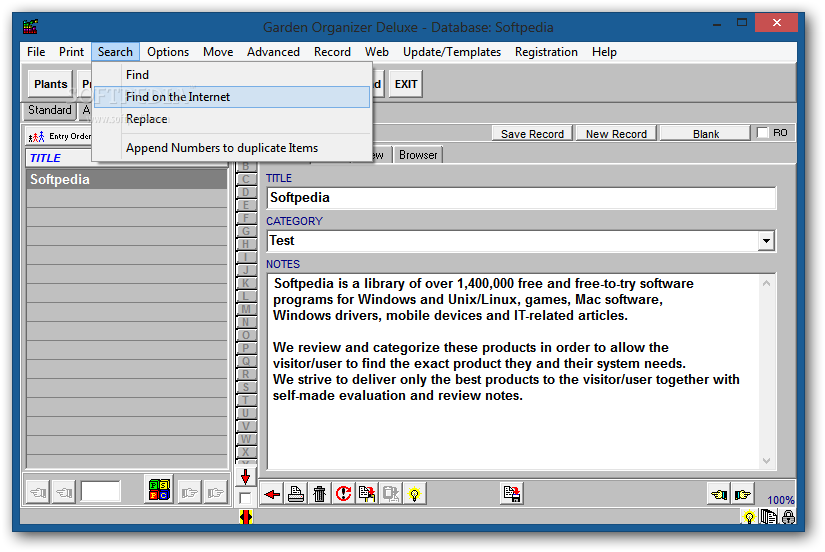The image size is (825, 552).
Task: Click the notes scrollbar down arrow
Action: pyautogui.click(x=766, y=461)
